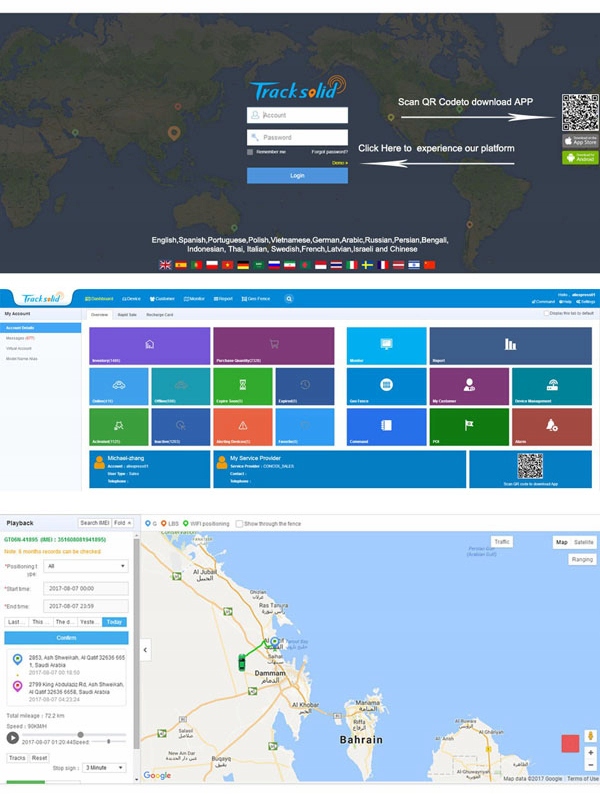Open the Inventory tile with house icon

149,346
